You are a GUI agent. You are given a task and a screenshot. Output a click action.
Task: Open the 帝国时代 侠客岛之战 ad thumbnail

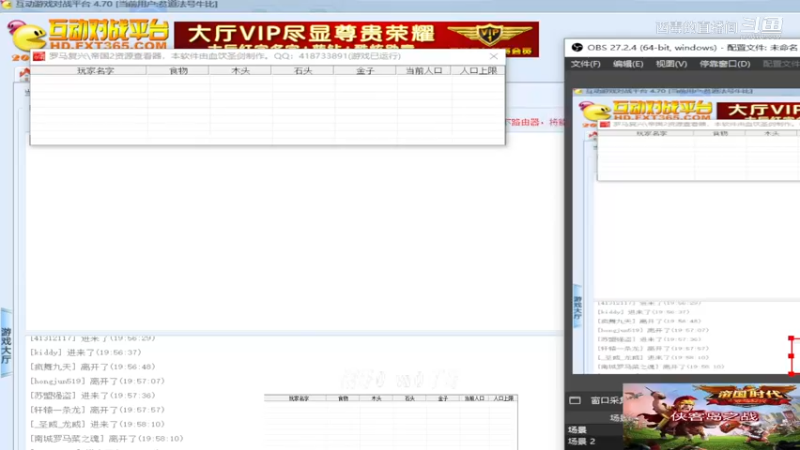coord(711,416)
